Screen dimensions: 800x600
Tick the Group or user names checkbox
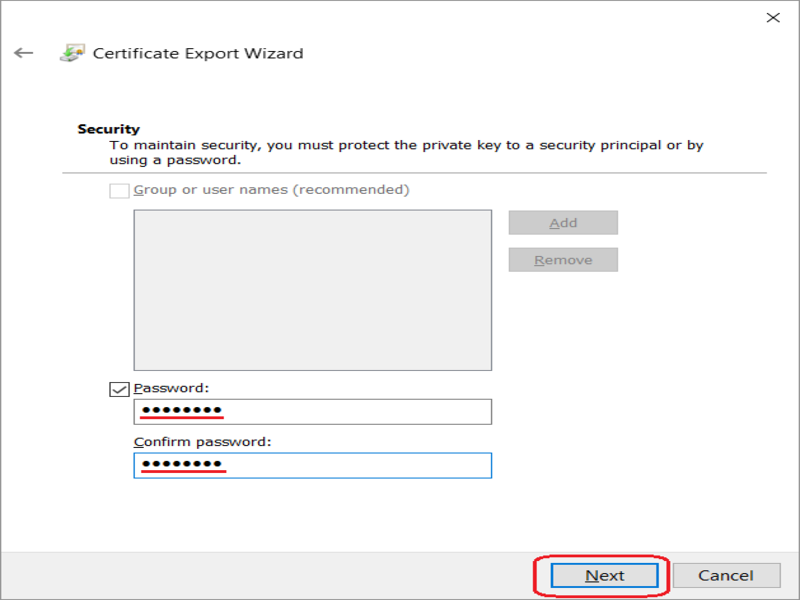(119, 190)
